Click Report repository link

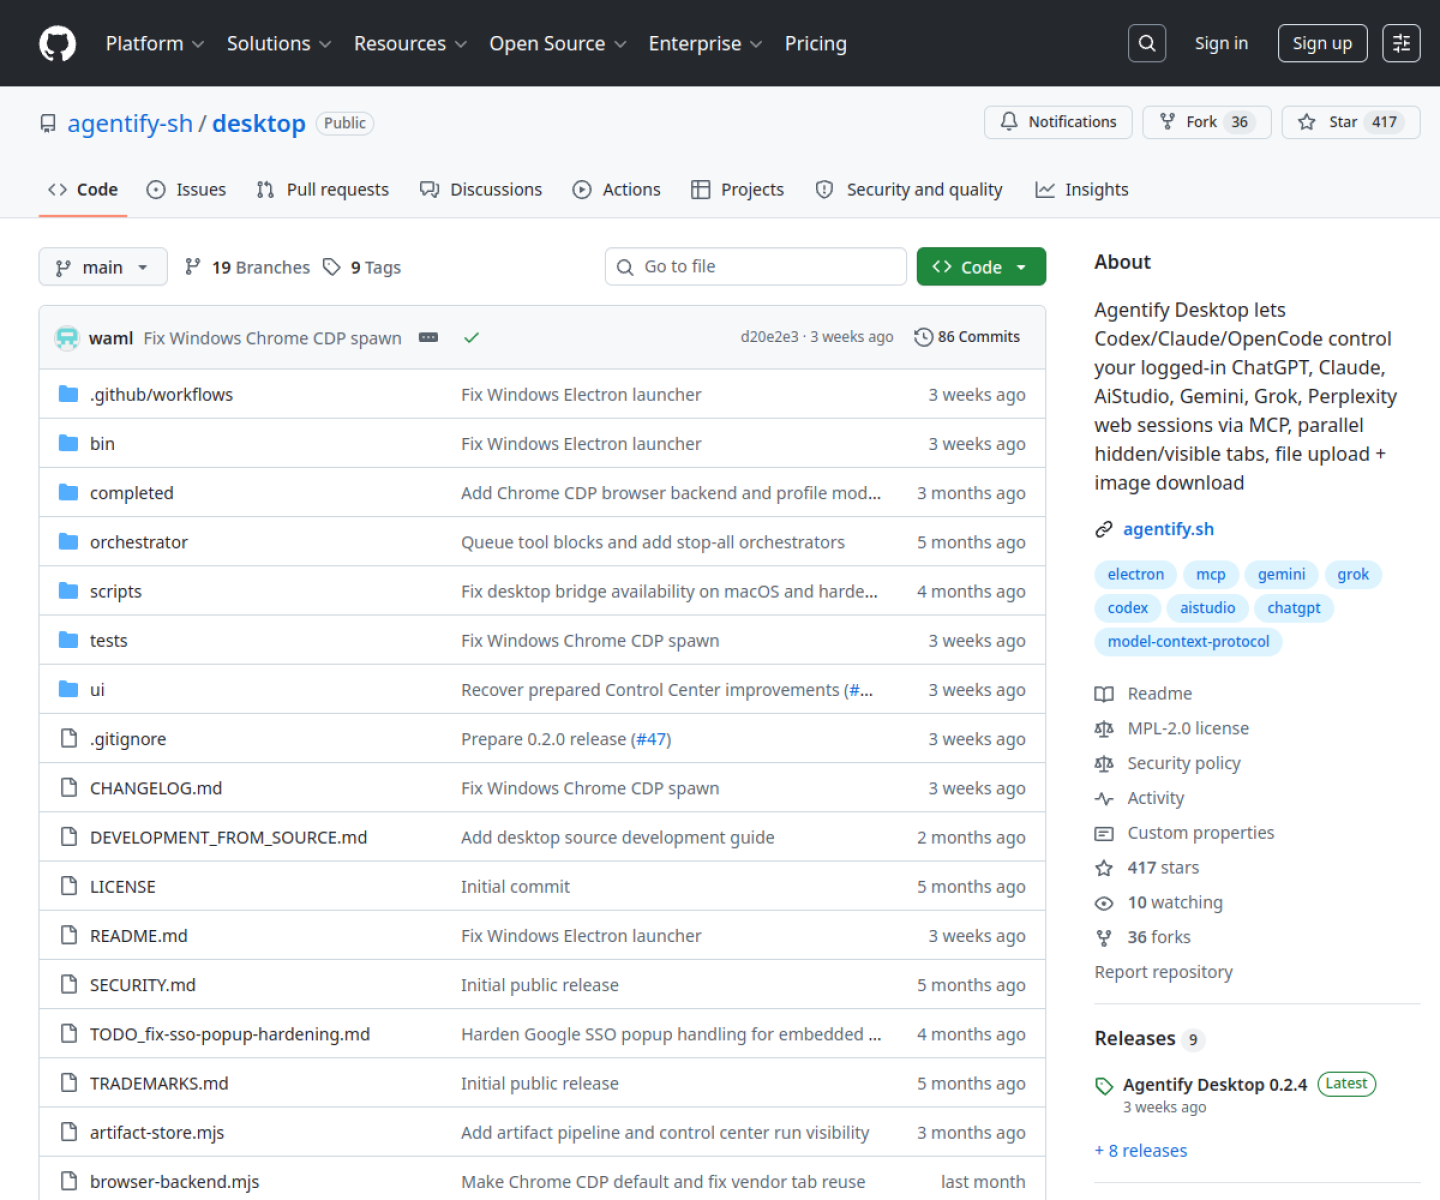pos(1163,972)
